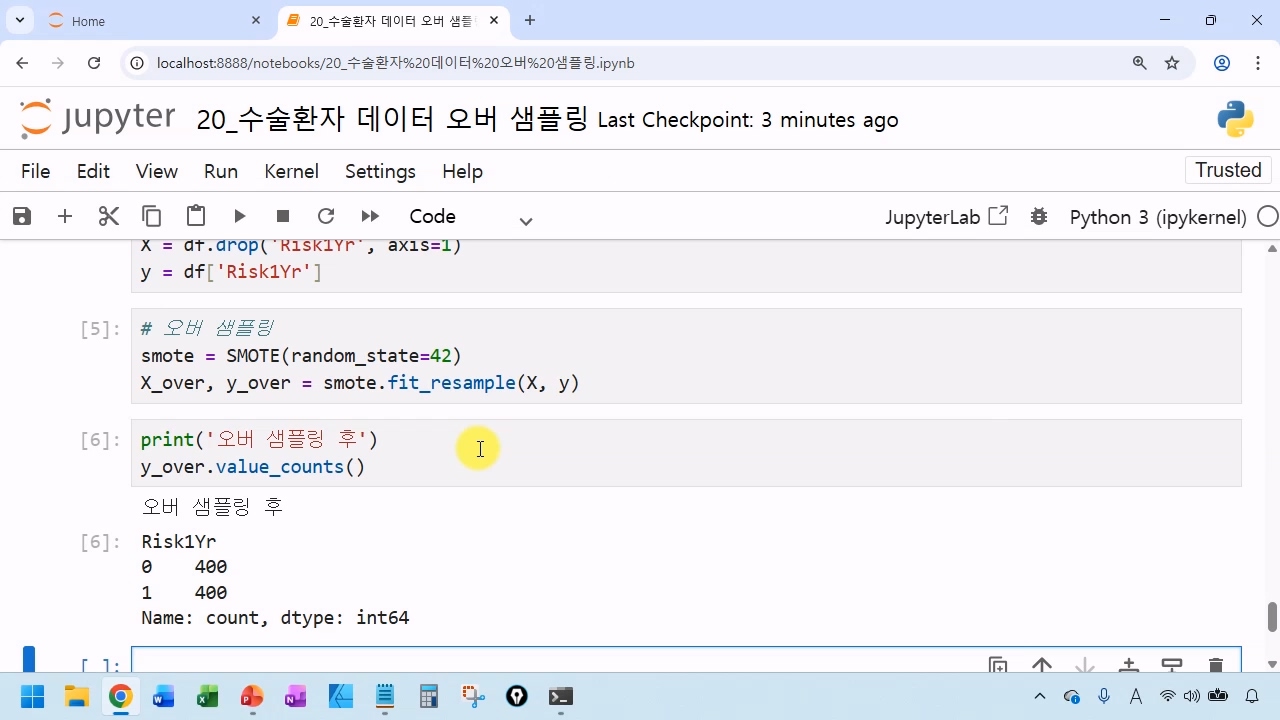
Task: Open the volume control in the tray
Action: pyautogui.click(x=1190, y=696)
